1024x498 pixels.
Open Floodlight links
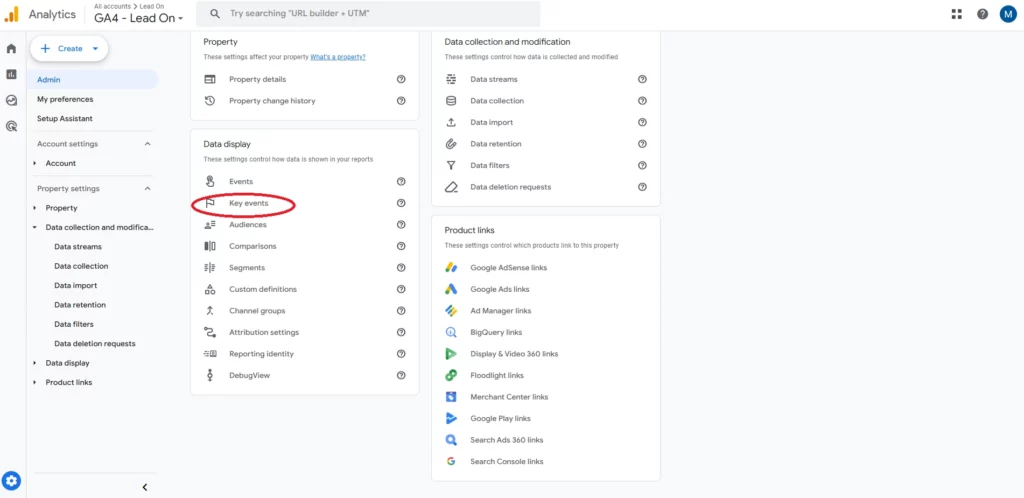[497, 375]
